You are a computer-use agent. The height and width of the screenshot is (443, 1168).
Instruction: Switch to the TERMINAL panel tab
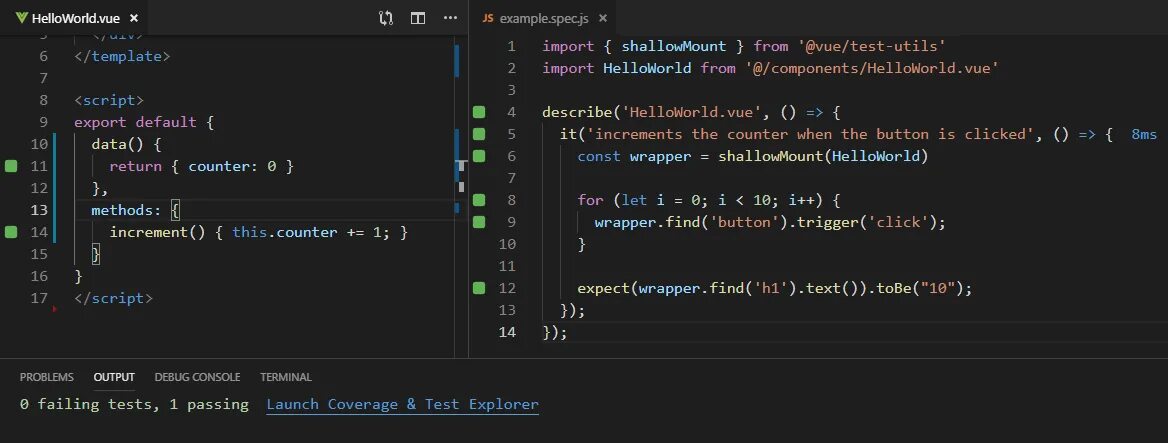coord(286,377)
